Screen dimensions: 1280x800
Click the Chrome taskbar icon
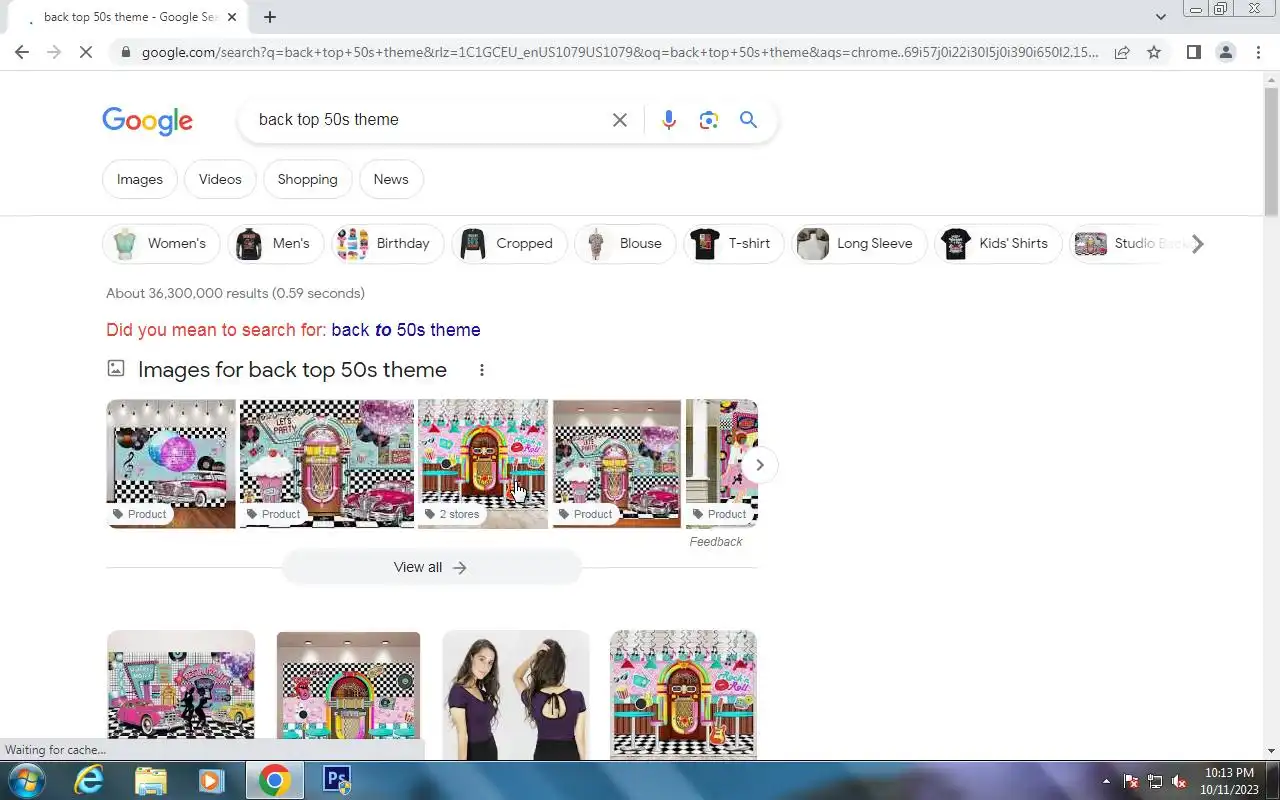tap(275, 780)
